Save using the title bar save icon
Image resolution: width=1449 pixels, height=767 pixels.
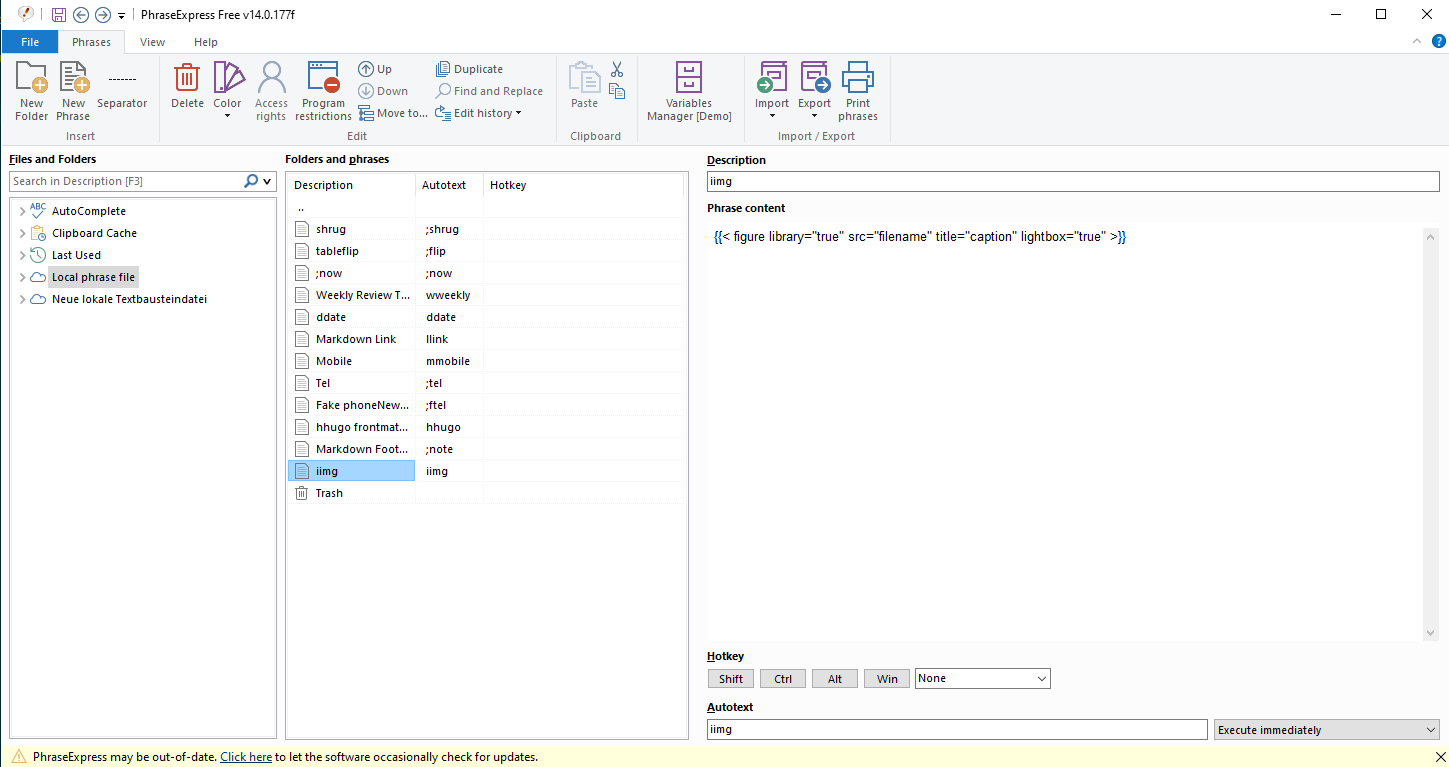click(x=59, y=14)
